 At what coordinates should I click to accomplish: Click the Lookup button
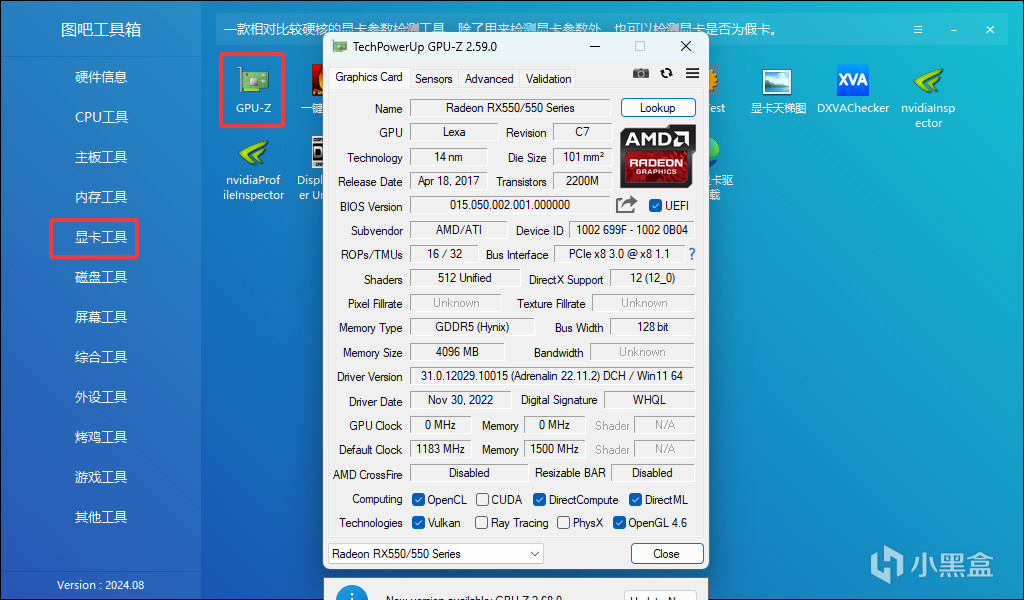pyautogui.click(x=658, y=108)
